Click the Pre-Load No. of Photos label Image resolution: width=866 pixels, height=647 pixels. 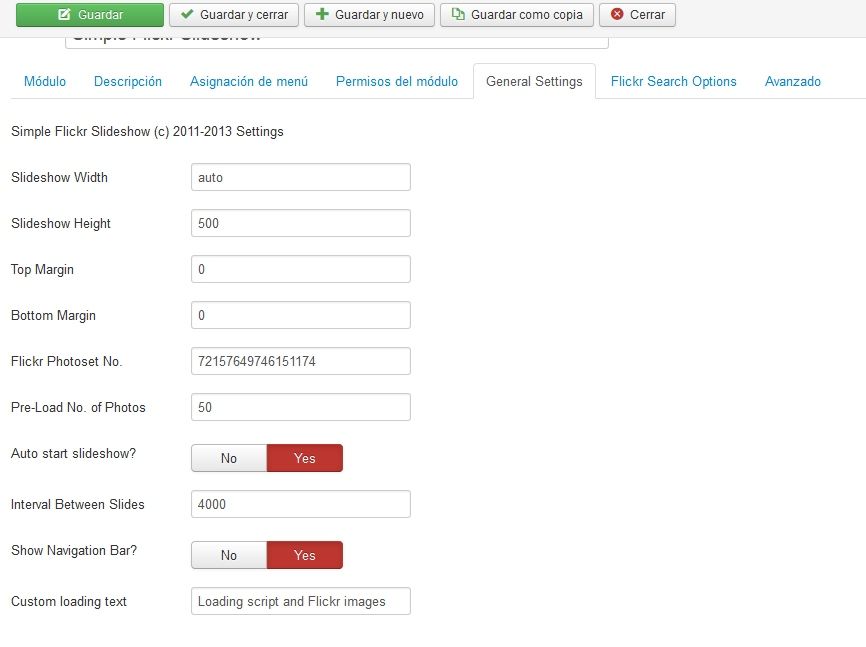pos(78,407)
